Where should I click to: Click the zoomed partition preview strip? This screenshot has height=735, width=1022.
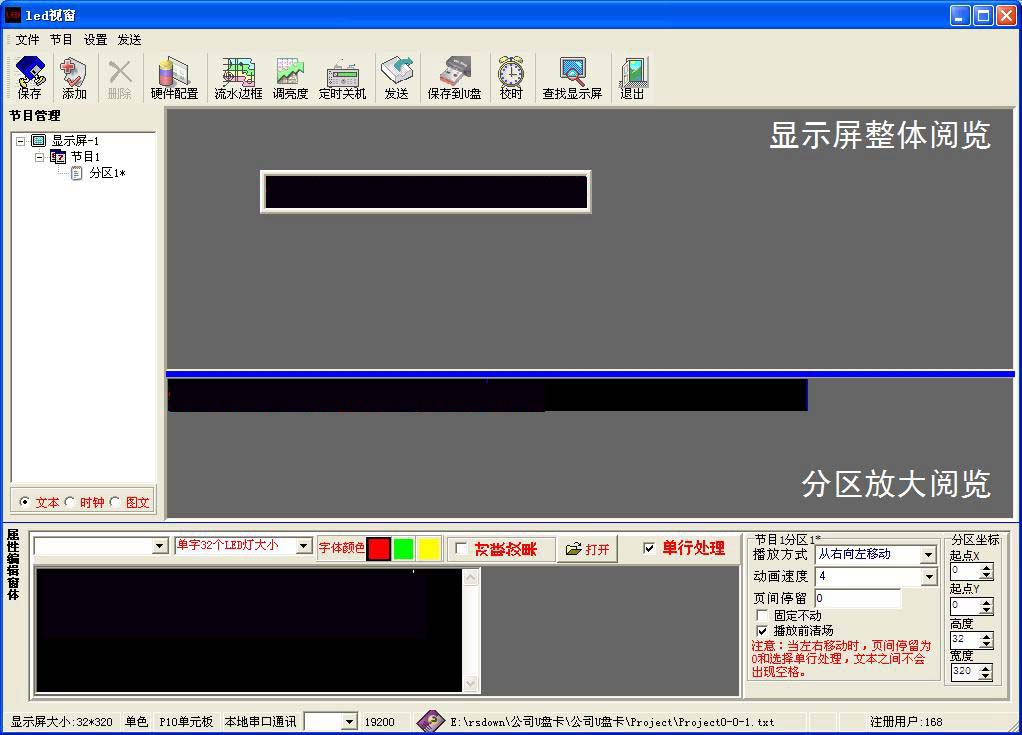point(488,395)
